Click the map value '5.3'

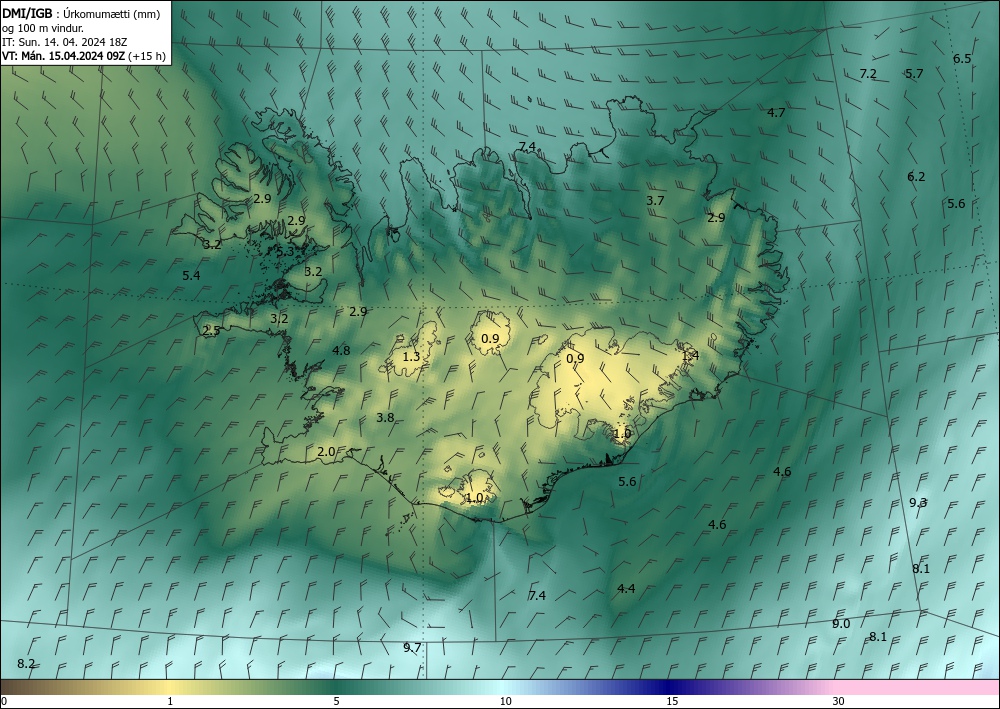[284, 251]
